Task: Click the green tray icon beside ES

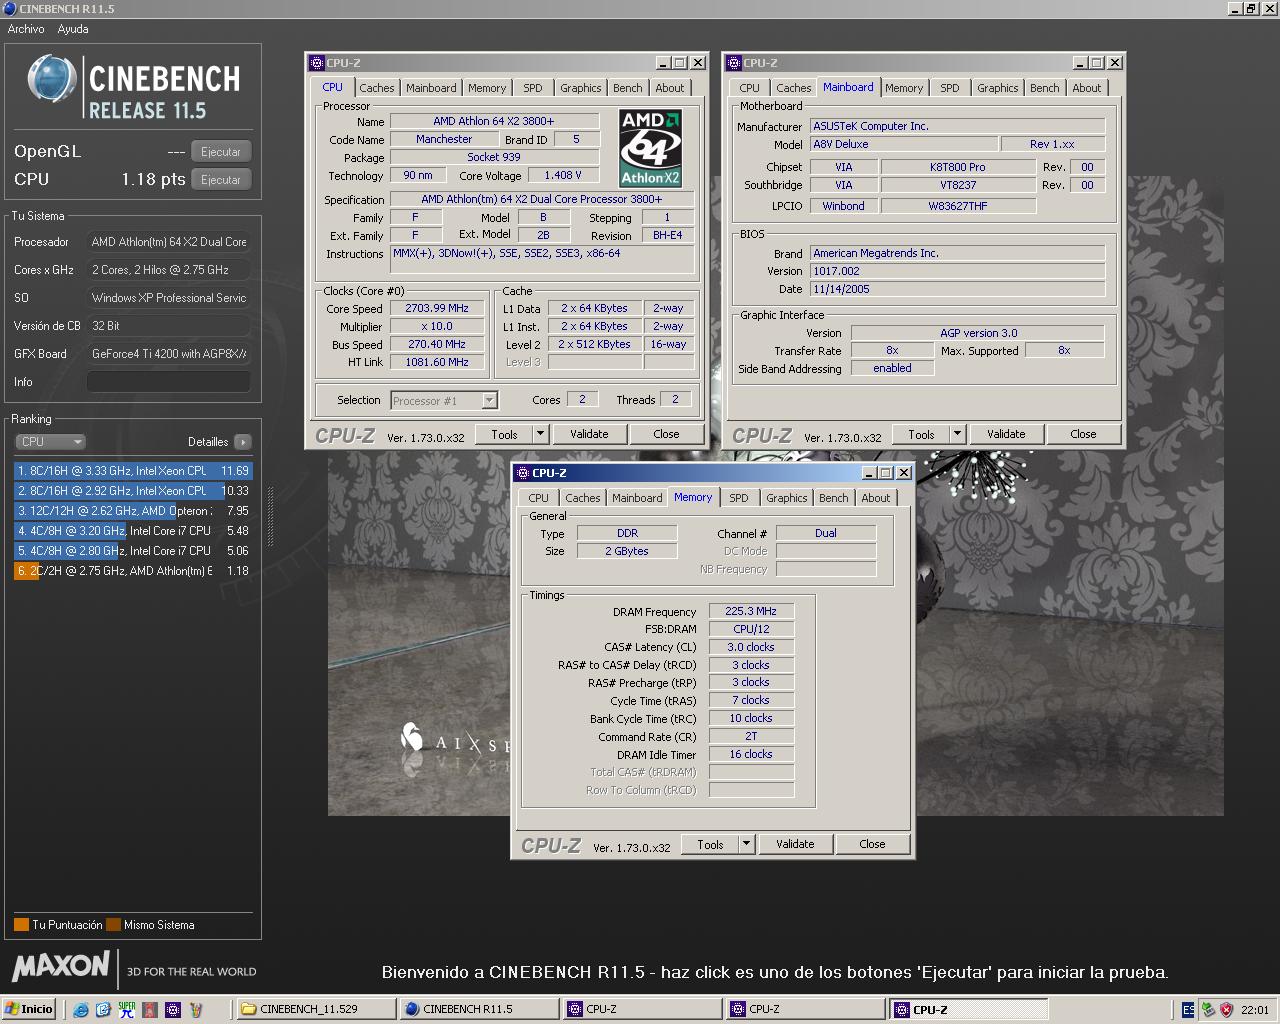Action: point(1208,1010)
